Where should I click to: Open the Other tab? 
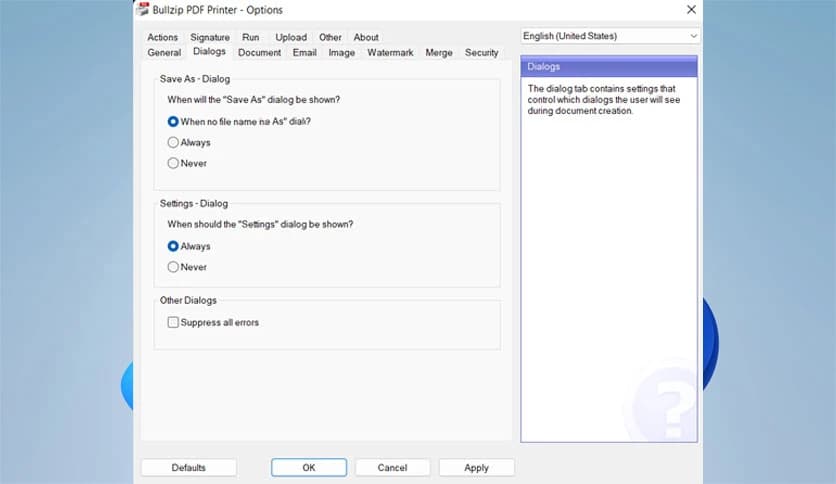pos(331,37)
